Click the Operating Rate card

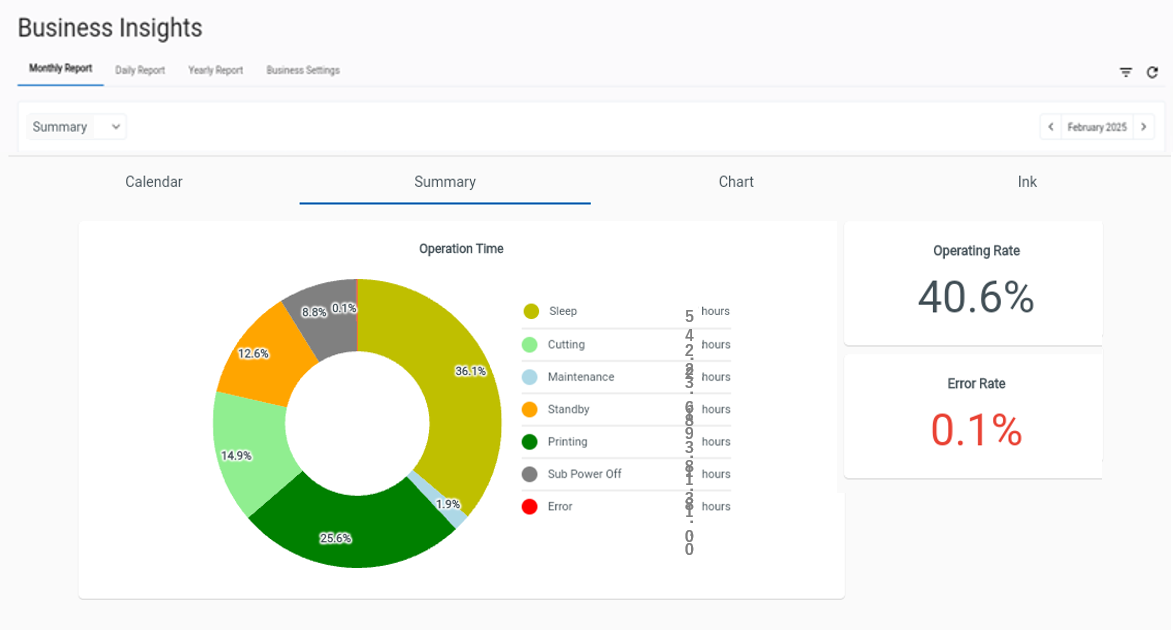tap(975, 283)
